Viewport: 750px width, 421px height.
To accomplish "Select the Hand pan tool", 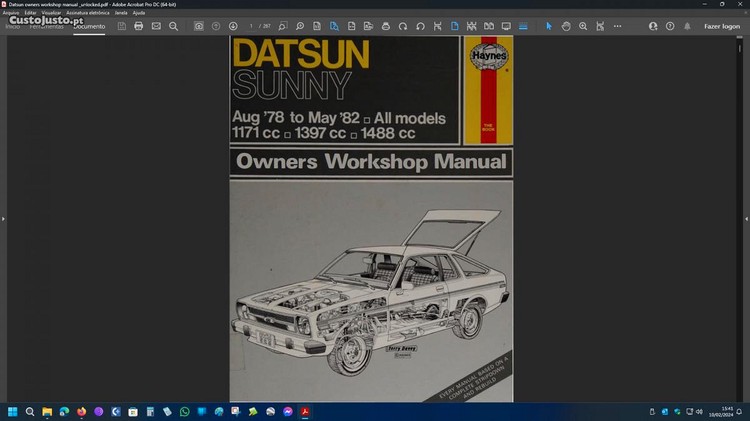I will (566, 26).
